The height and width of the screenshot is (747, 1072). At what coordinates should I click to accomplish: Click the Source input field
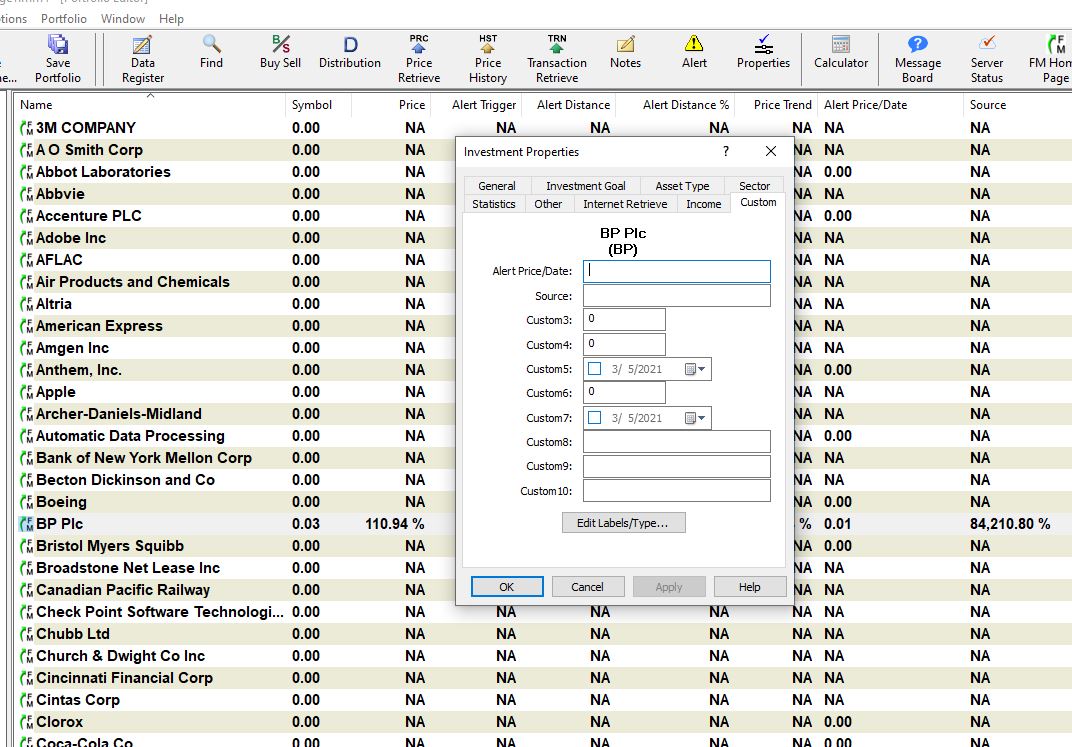[x=676, y=296]
